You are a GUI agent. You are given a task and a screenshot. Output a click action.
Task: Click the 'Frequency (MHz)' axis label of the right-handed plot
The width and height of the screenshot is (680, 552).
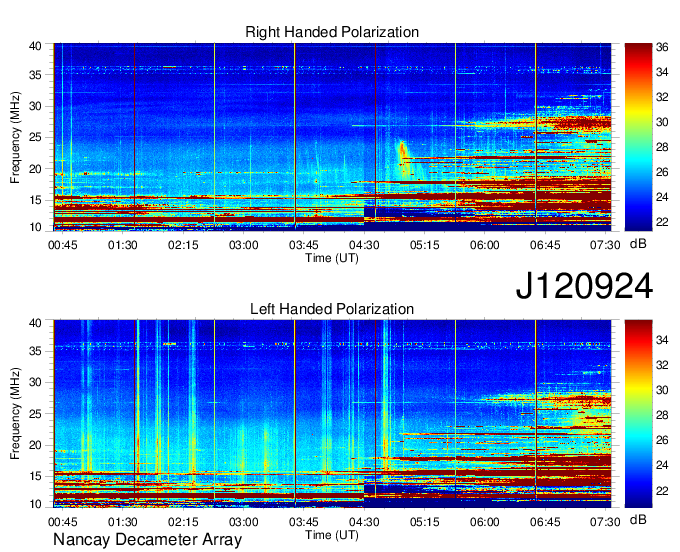pyautogui.click(x=15, y=137)
